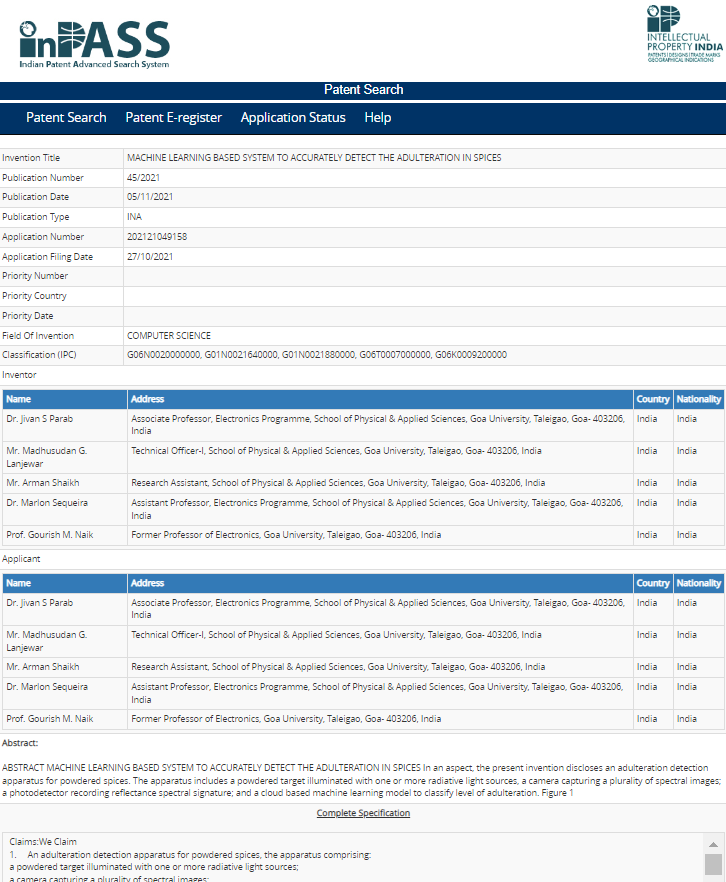Image resolution: width=726 pixels, height=882 pixels.
Task: Click applicant name Dr. Marlon Sequeira
Action: (x=47, y=687)
